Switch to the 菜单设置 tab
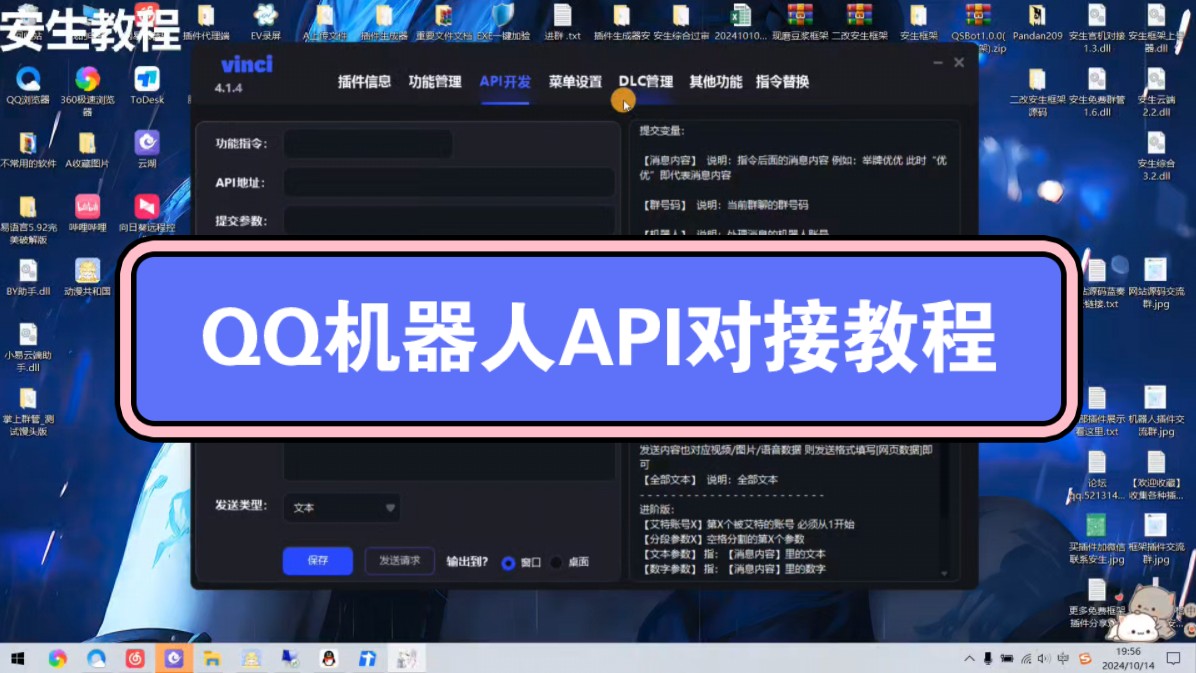The width and height of the screenshot is (1196, 673). pyautogui.click(x=576, y=81)
